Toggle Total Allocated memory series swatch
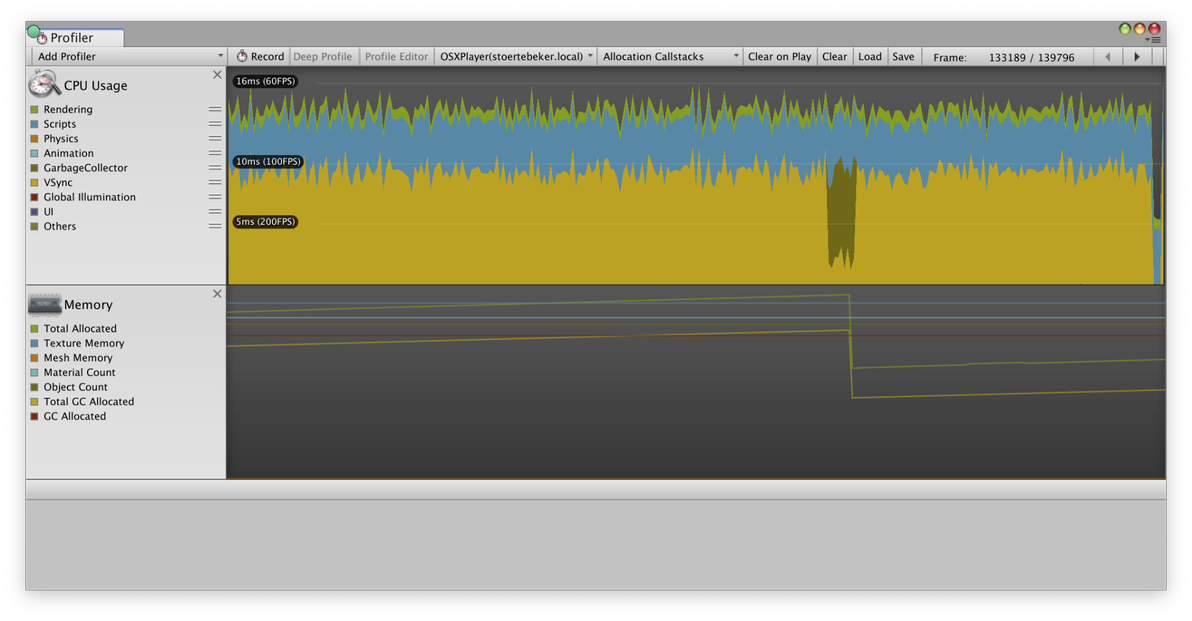Screen dimensions: 1192x621 34,328
